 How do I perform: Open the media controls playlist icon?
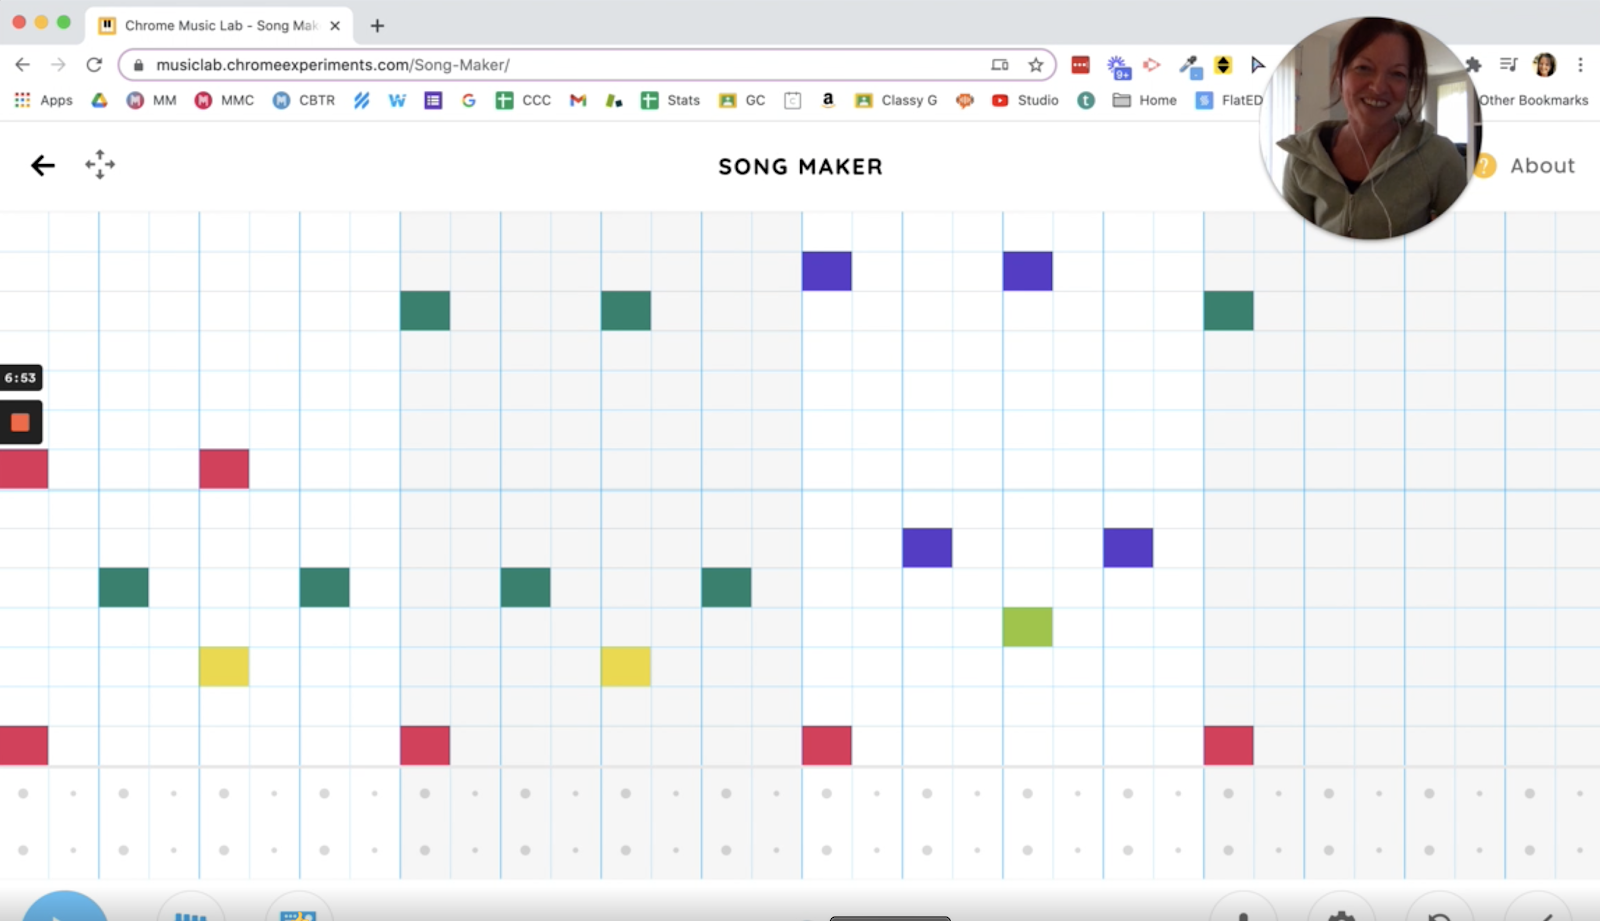point(1509,65)
